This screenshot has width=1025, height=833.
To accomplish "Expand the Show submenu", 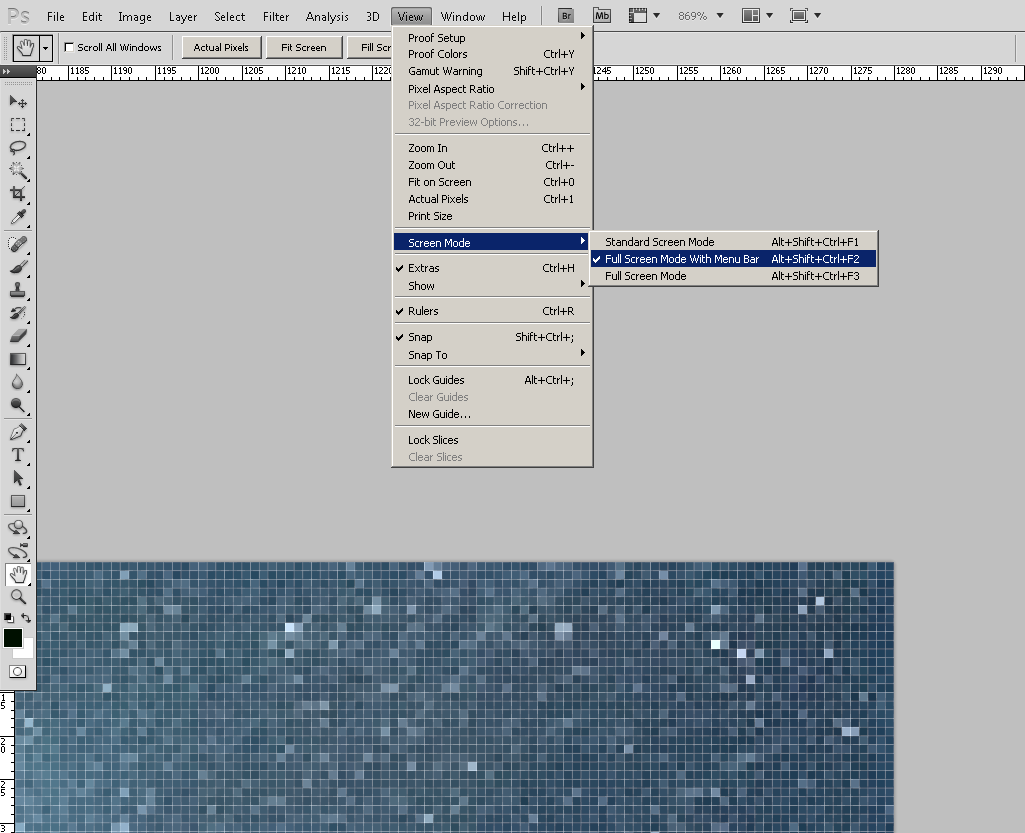I will pyautogui.click(x=492, y=286).
